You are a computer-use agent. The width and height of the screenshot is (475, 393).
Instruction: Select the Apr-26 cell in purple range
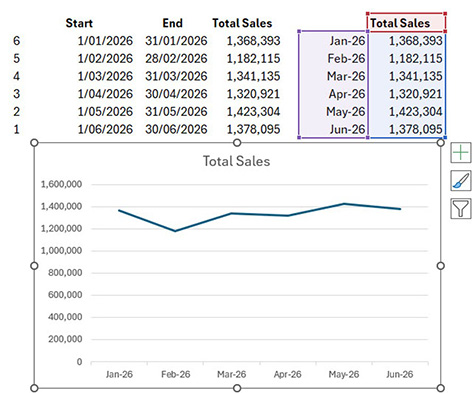point(333,94)
